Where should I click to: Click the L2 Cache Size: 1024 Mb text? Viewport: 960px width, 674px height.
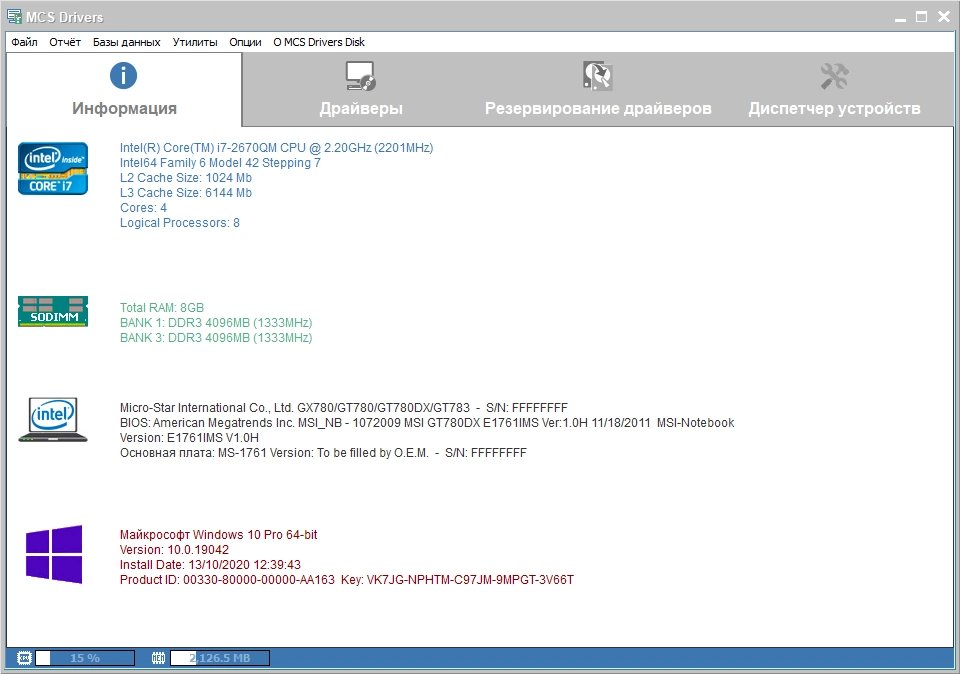[186, 178]
